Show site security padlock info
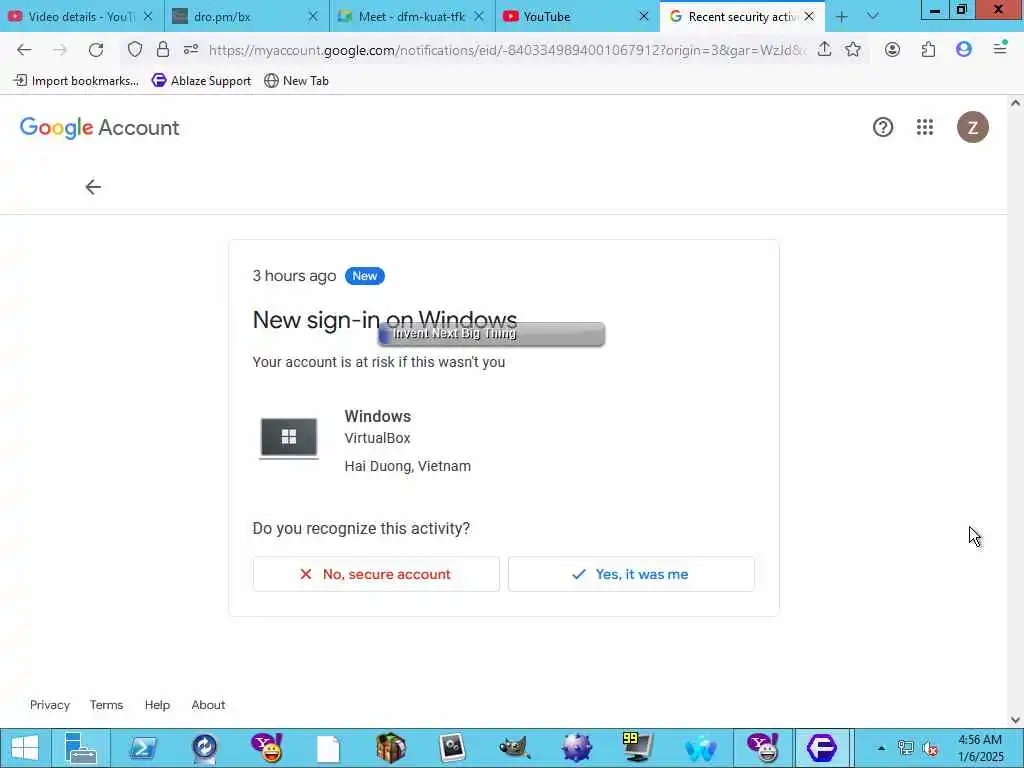 (163, 50)
